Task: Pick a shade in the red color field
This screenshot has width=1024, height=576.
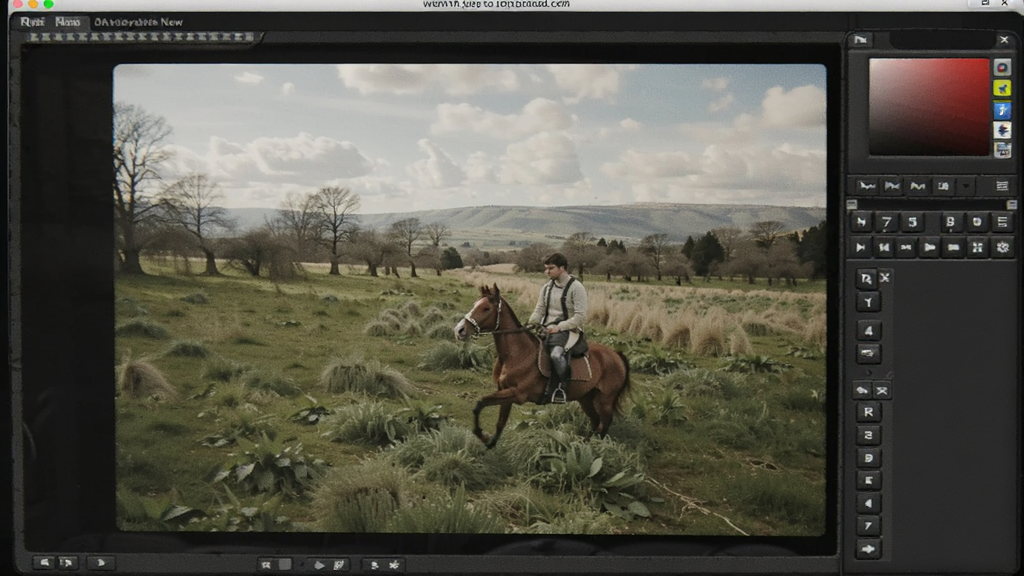Action: pos(929,107)
